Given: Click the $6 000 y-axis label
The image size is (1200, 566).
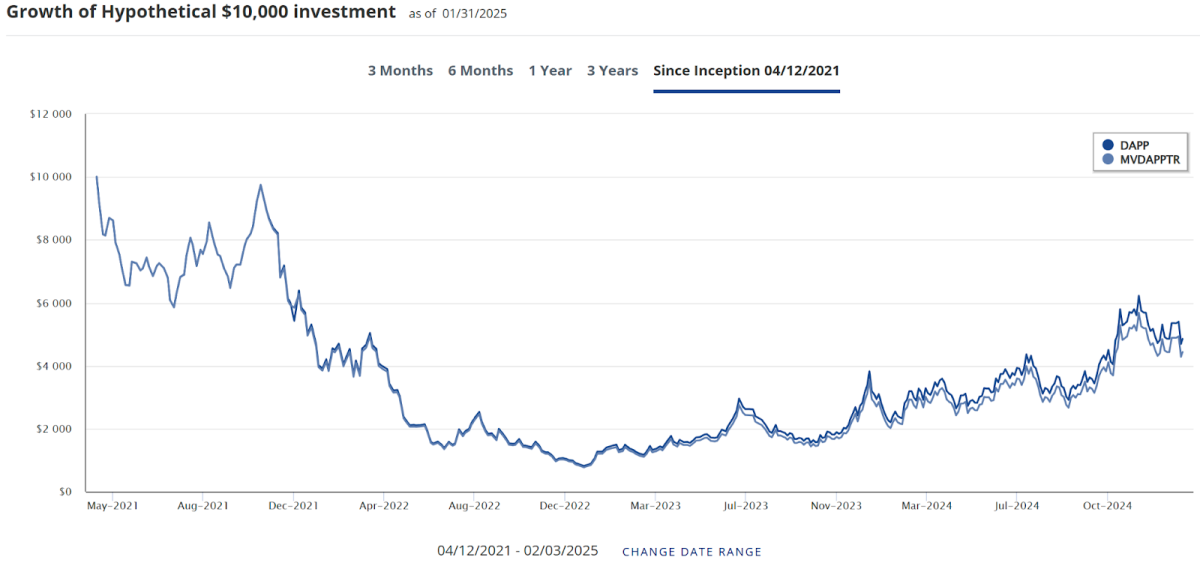Looking at the screenshot, I should [x=54, y=303].
